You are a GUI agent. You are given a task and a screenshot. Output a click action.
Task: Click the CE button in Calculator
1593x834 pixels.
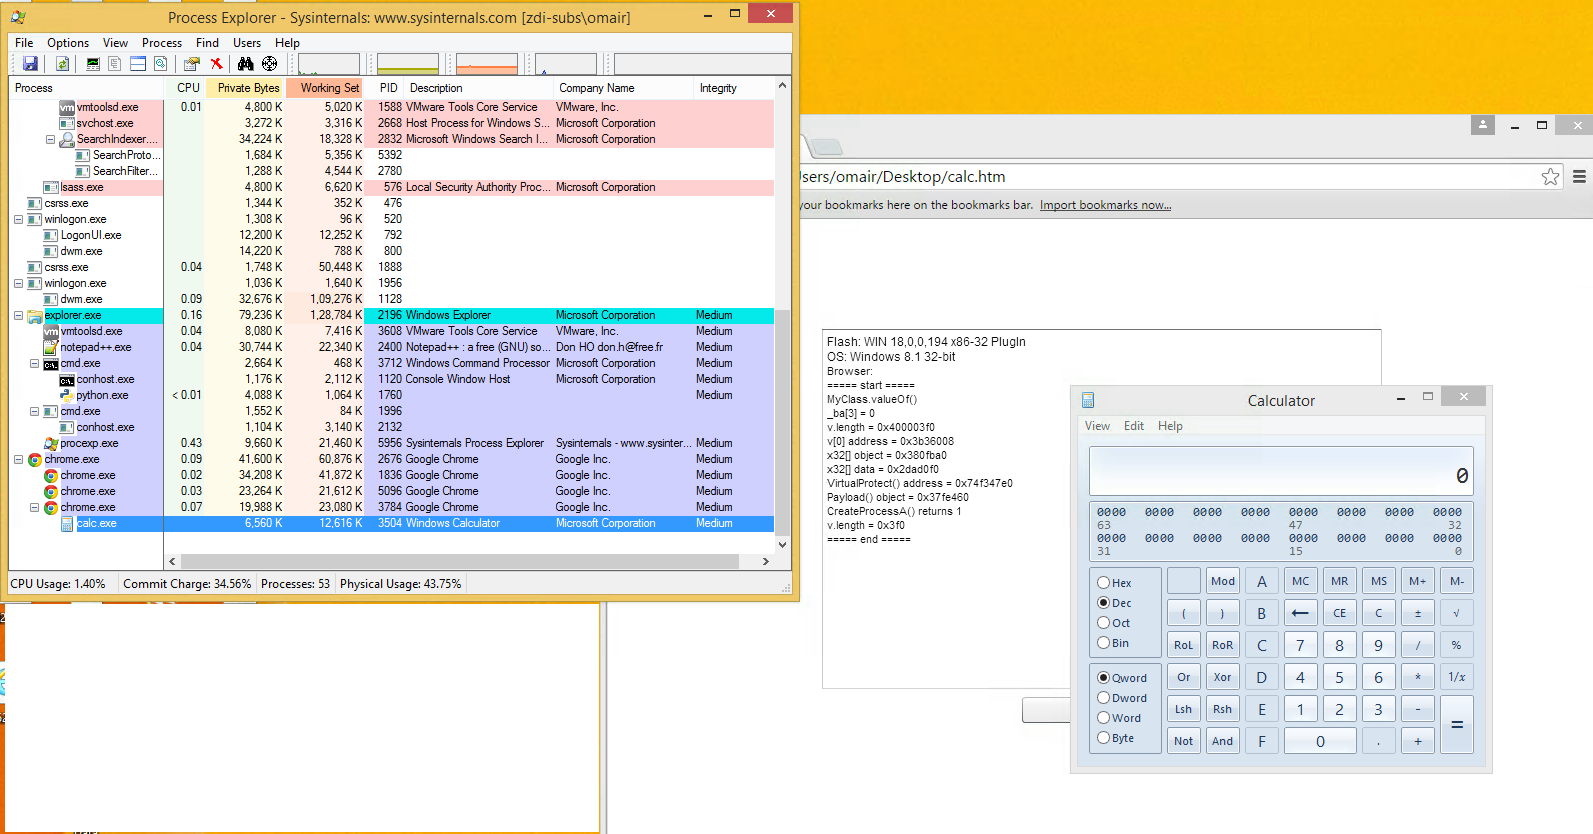coord(1339,613)
